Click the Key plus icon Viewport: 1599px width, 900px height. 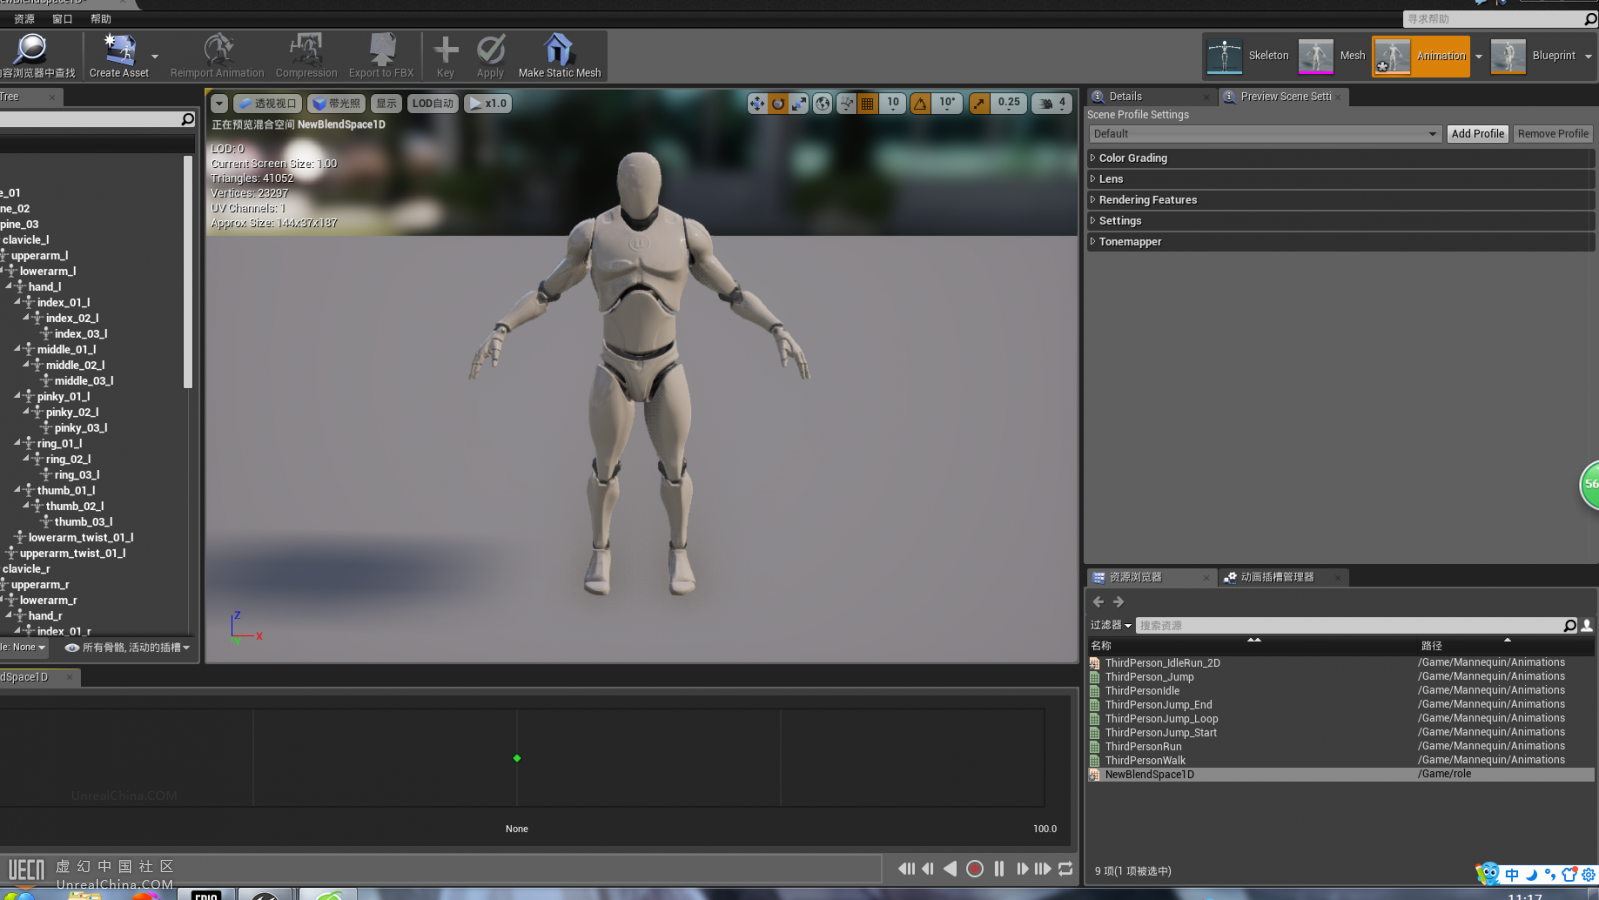446,49
